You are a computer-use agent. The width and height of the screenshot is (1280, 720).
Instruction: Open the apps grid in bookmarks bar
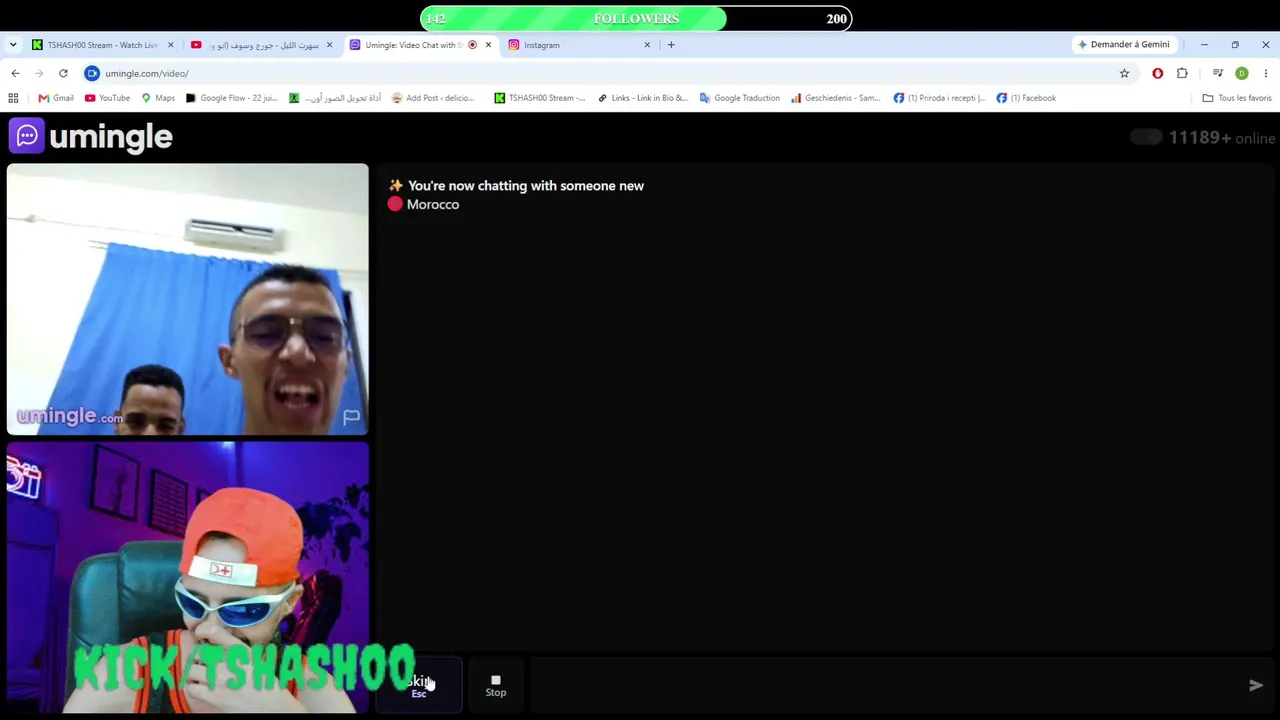click(13, 98)
